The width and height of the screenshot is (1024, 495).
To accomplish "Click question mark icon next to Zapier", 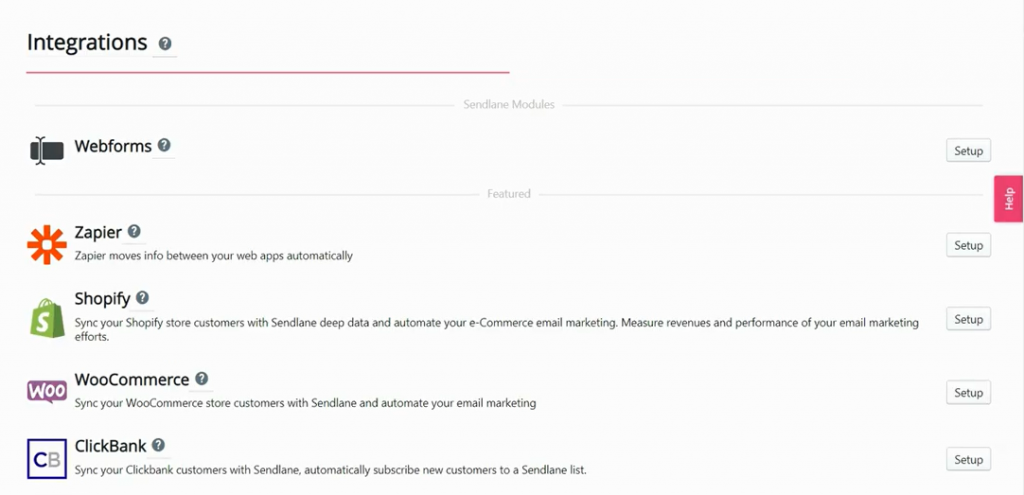I will (134, 231).
